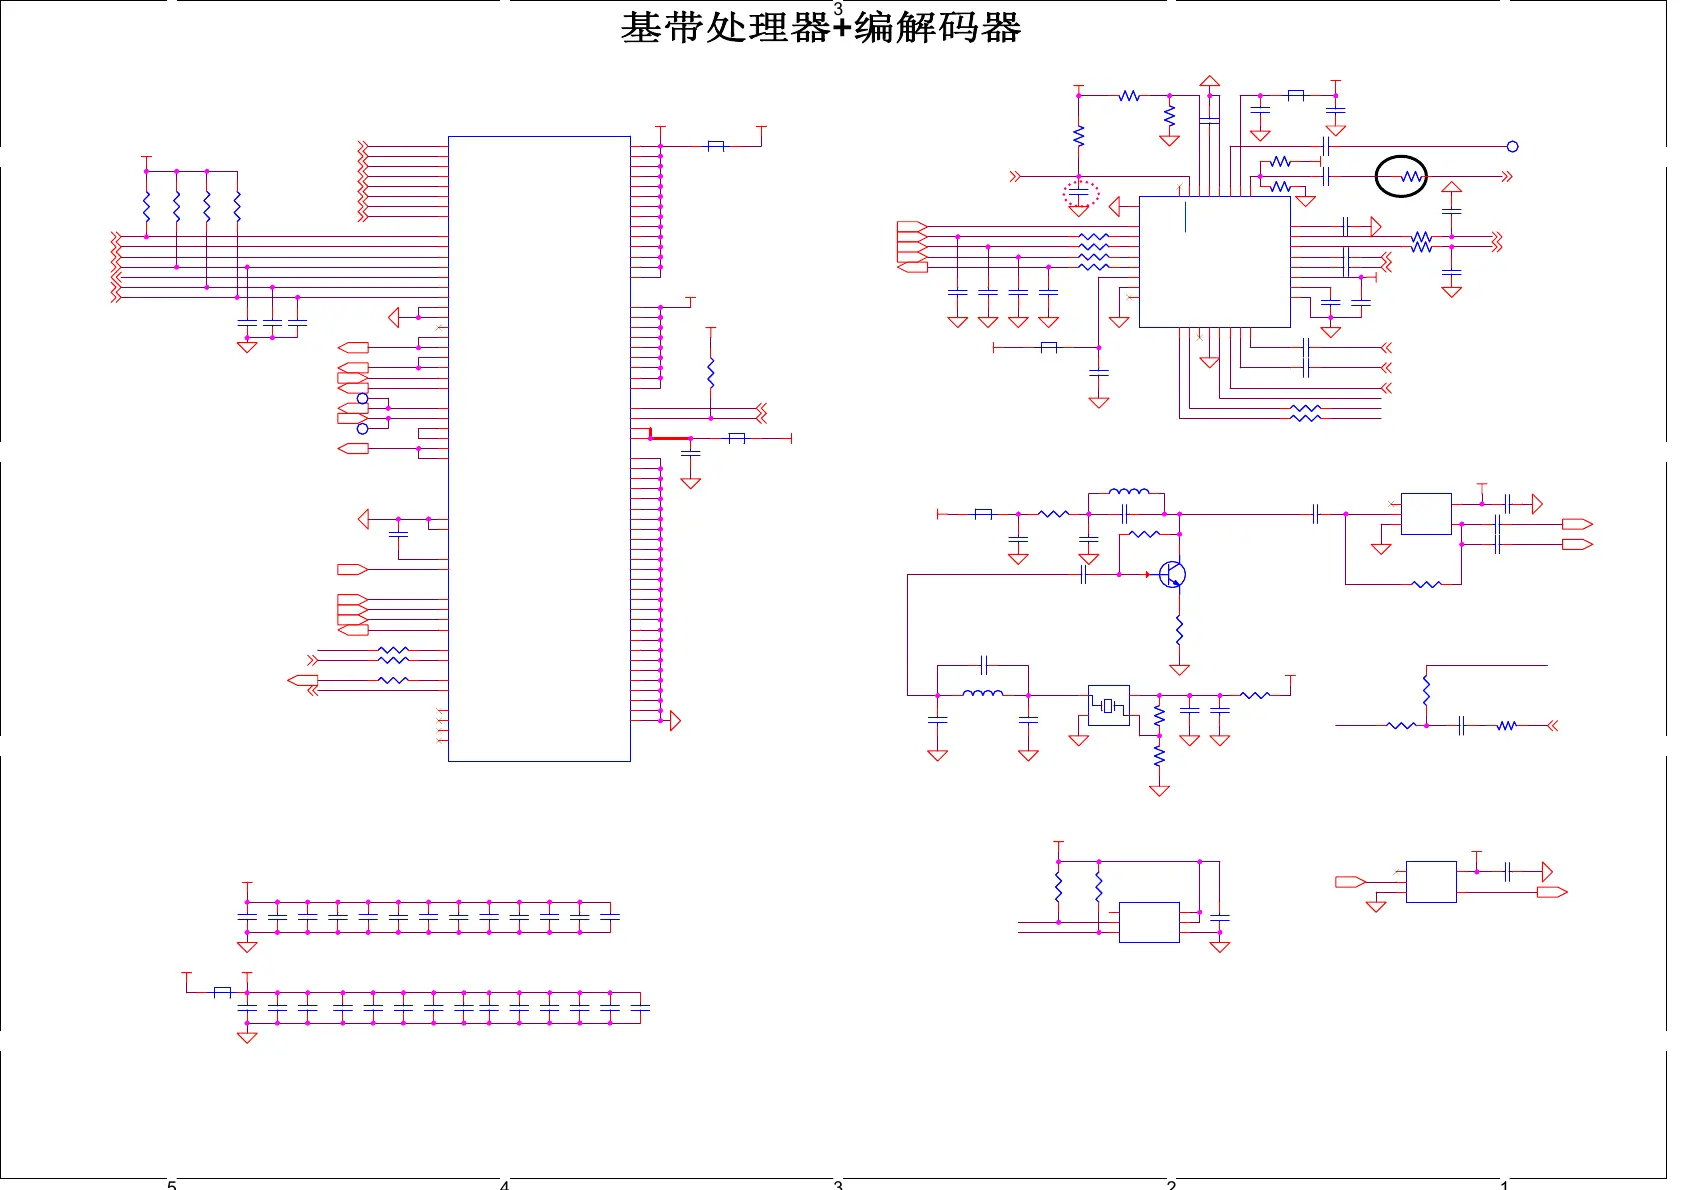The height and width of the screenshot is (1190, 1684).
Task: Click the inductor in the lower LC filter
Action: (983, 693)
